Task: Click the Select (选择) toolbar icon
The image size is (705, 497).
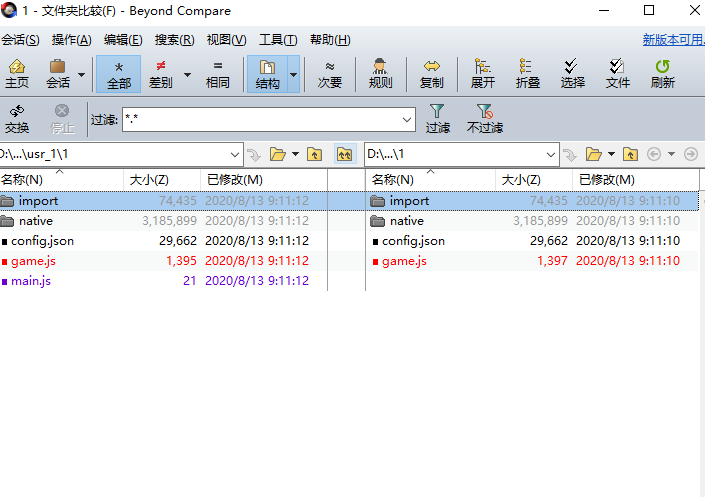Action: 572,74
